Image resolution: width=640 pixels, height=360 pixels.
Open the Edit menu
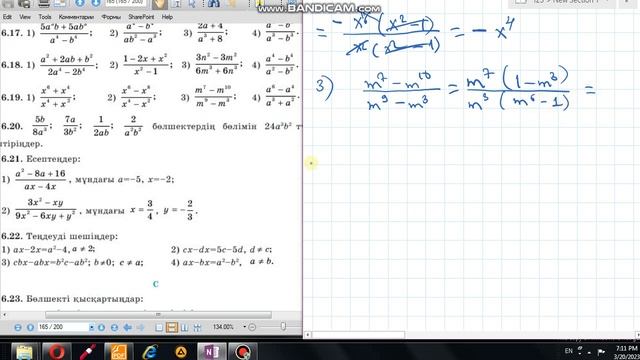coord(7,17)
